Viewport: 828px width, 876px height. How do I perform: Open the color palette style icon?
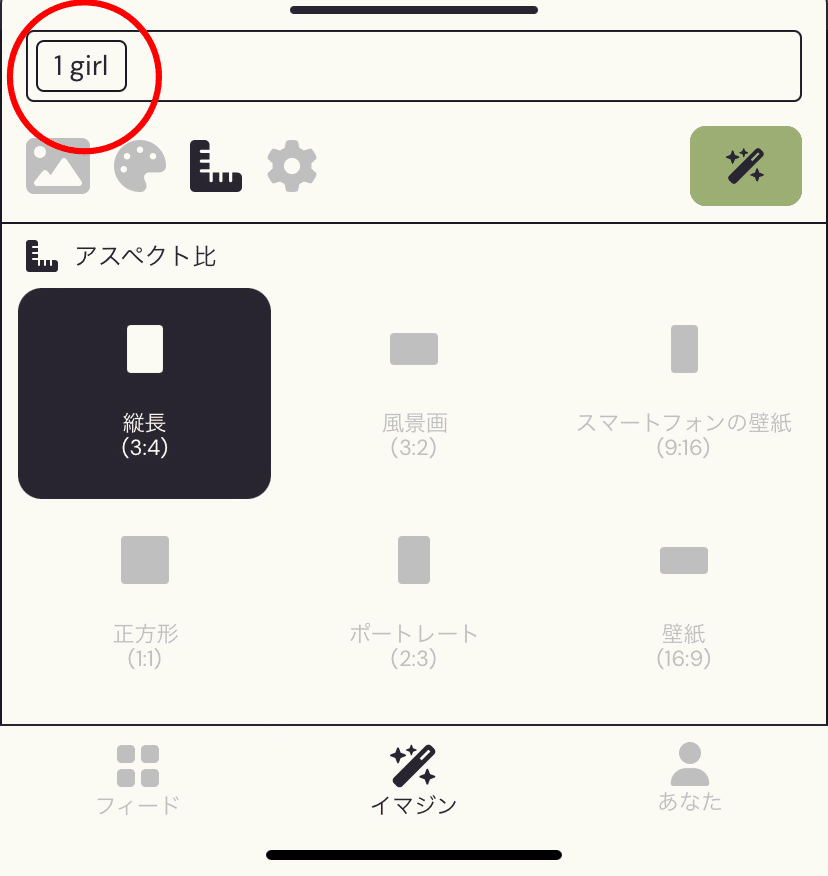click(x=140, y=166)
